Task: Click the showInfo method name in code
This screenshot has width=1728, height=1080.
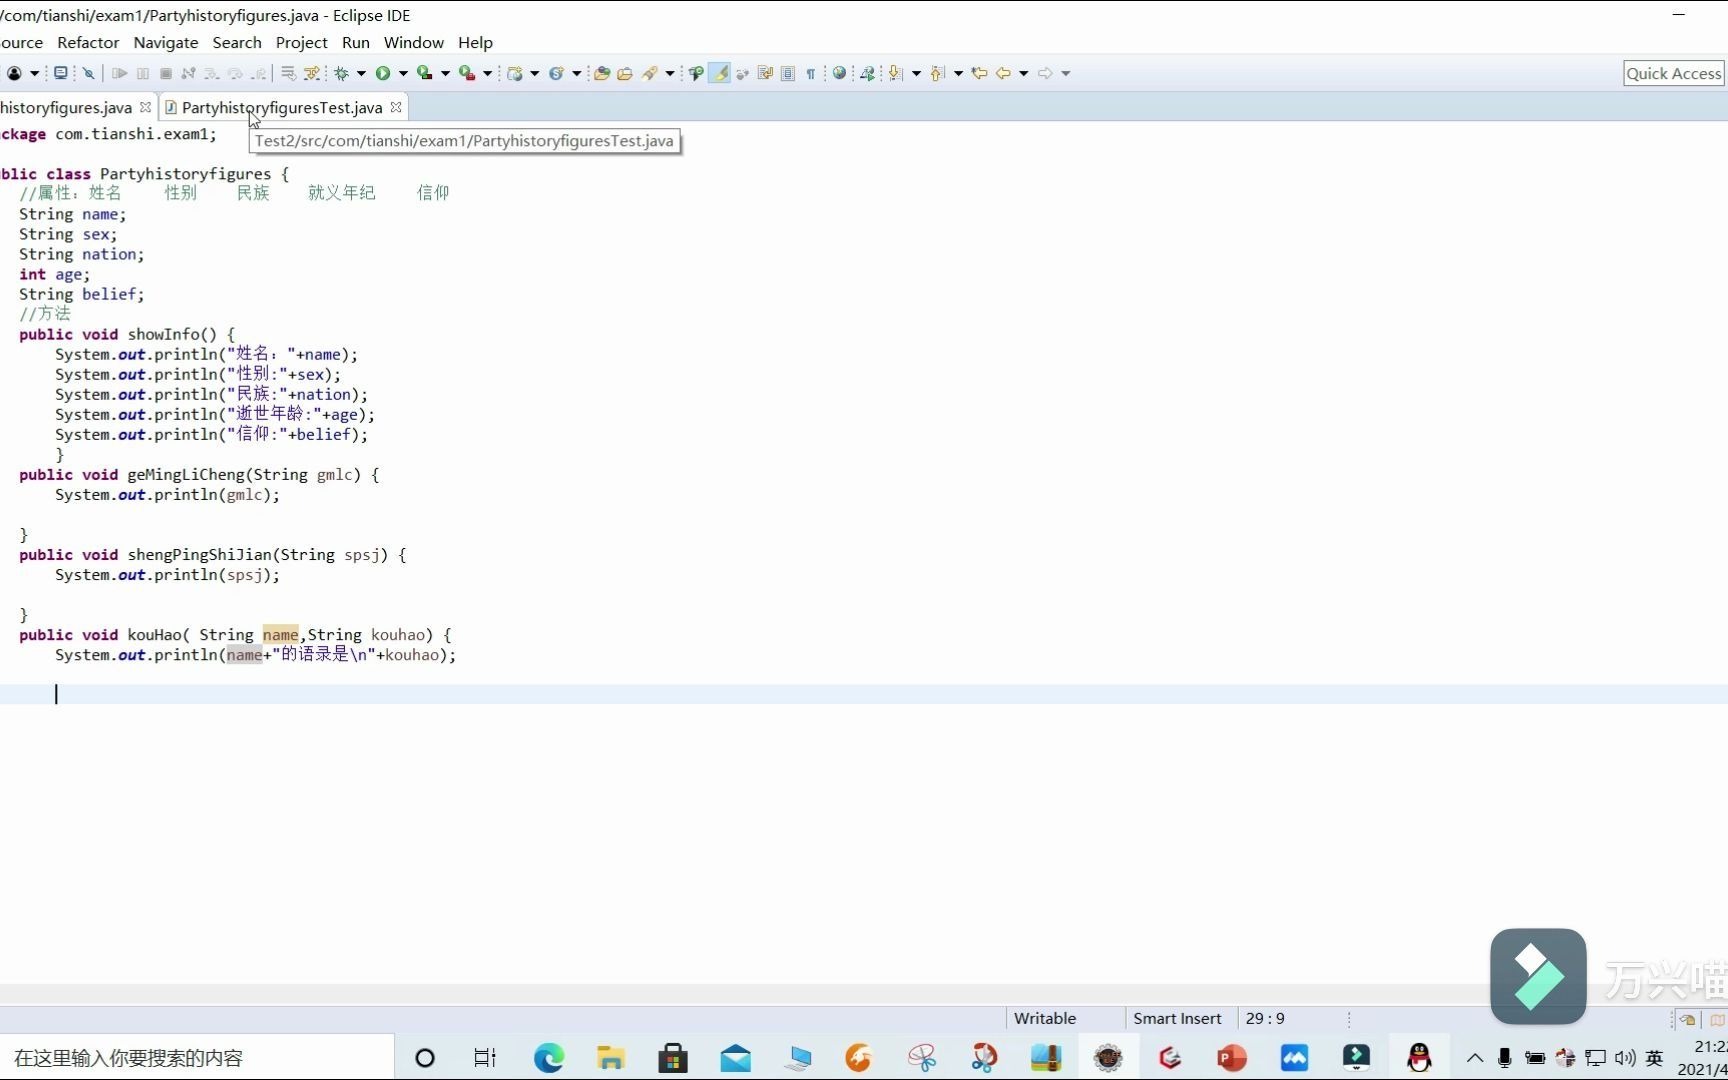Action: (x=163, y=334)
